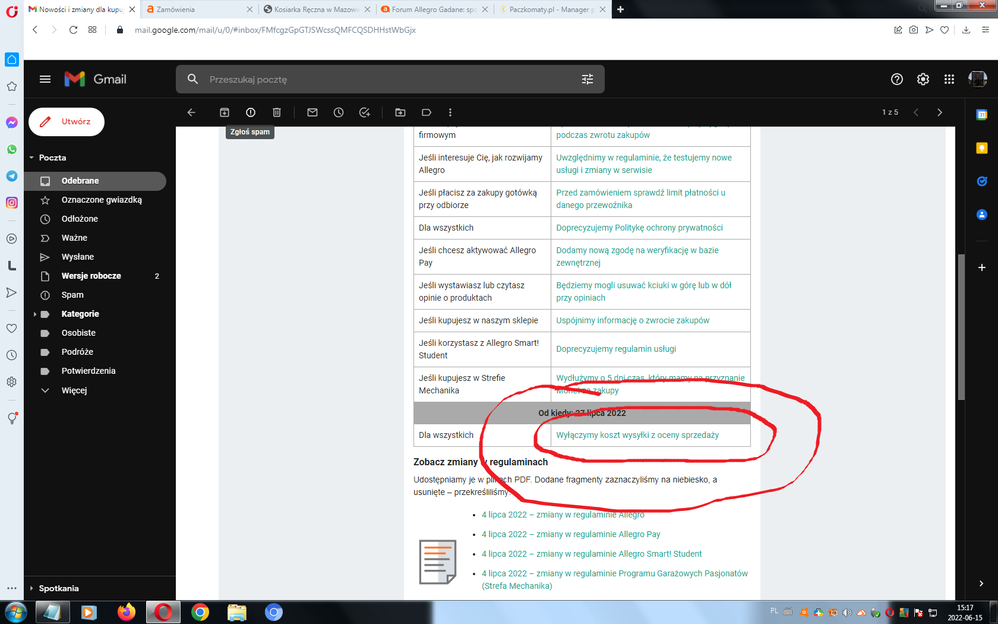The height and width of the screenshot is (624, 998).
Task: Open a new browser tab
Action: [x=621, y=10]
